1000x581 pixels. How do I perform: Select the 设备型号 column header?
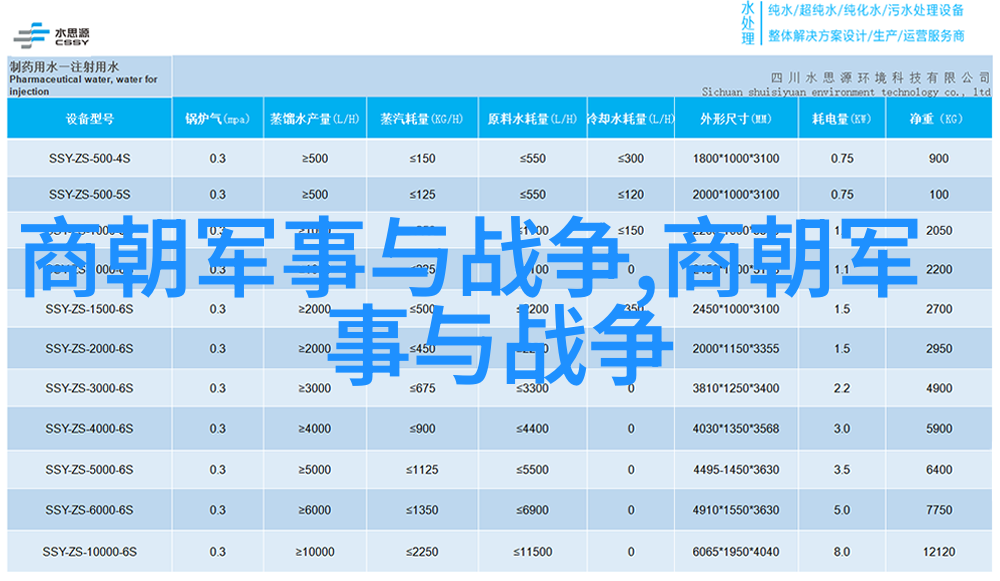tap(89, 119)
